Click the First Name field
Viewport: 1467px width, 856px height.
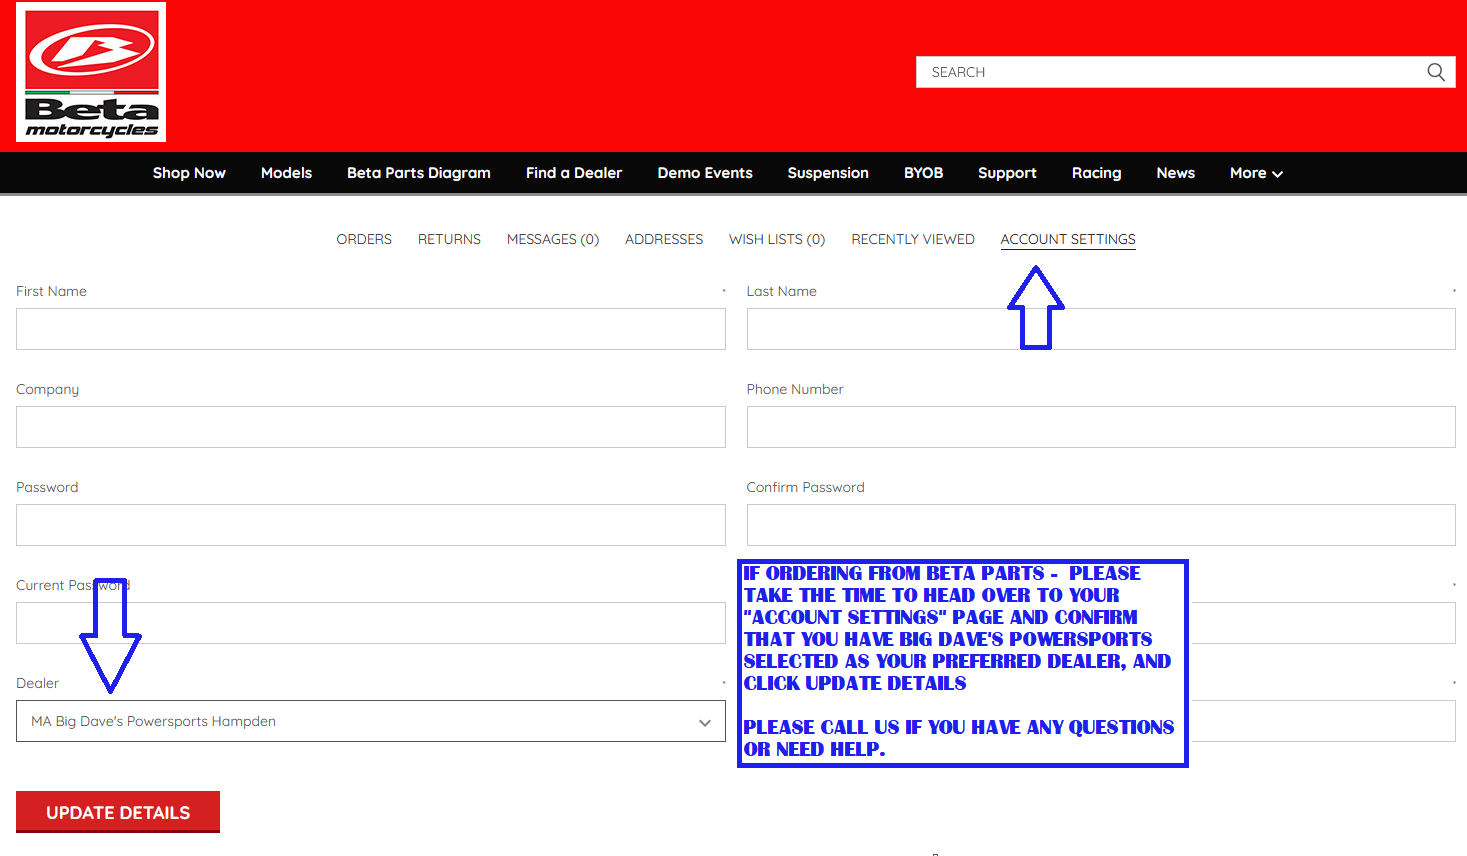point(371,329)
